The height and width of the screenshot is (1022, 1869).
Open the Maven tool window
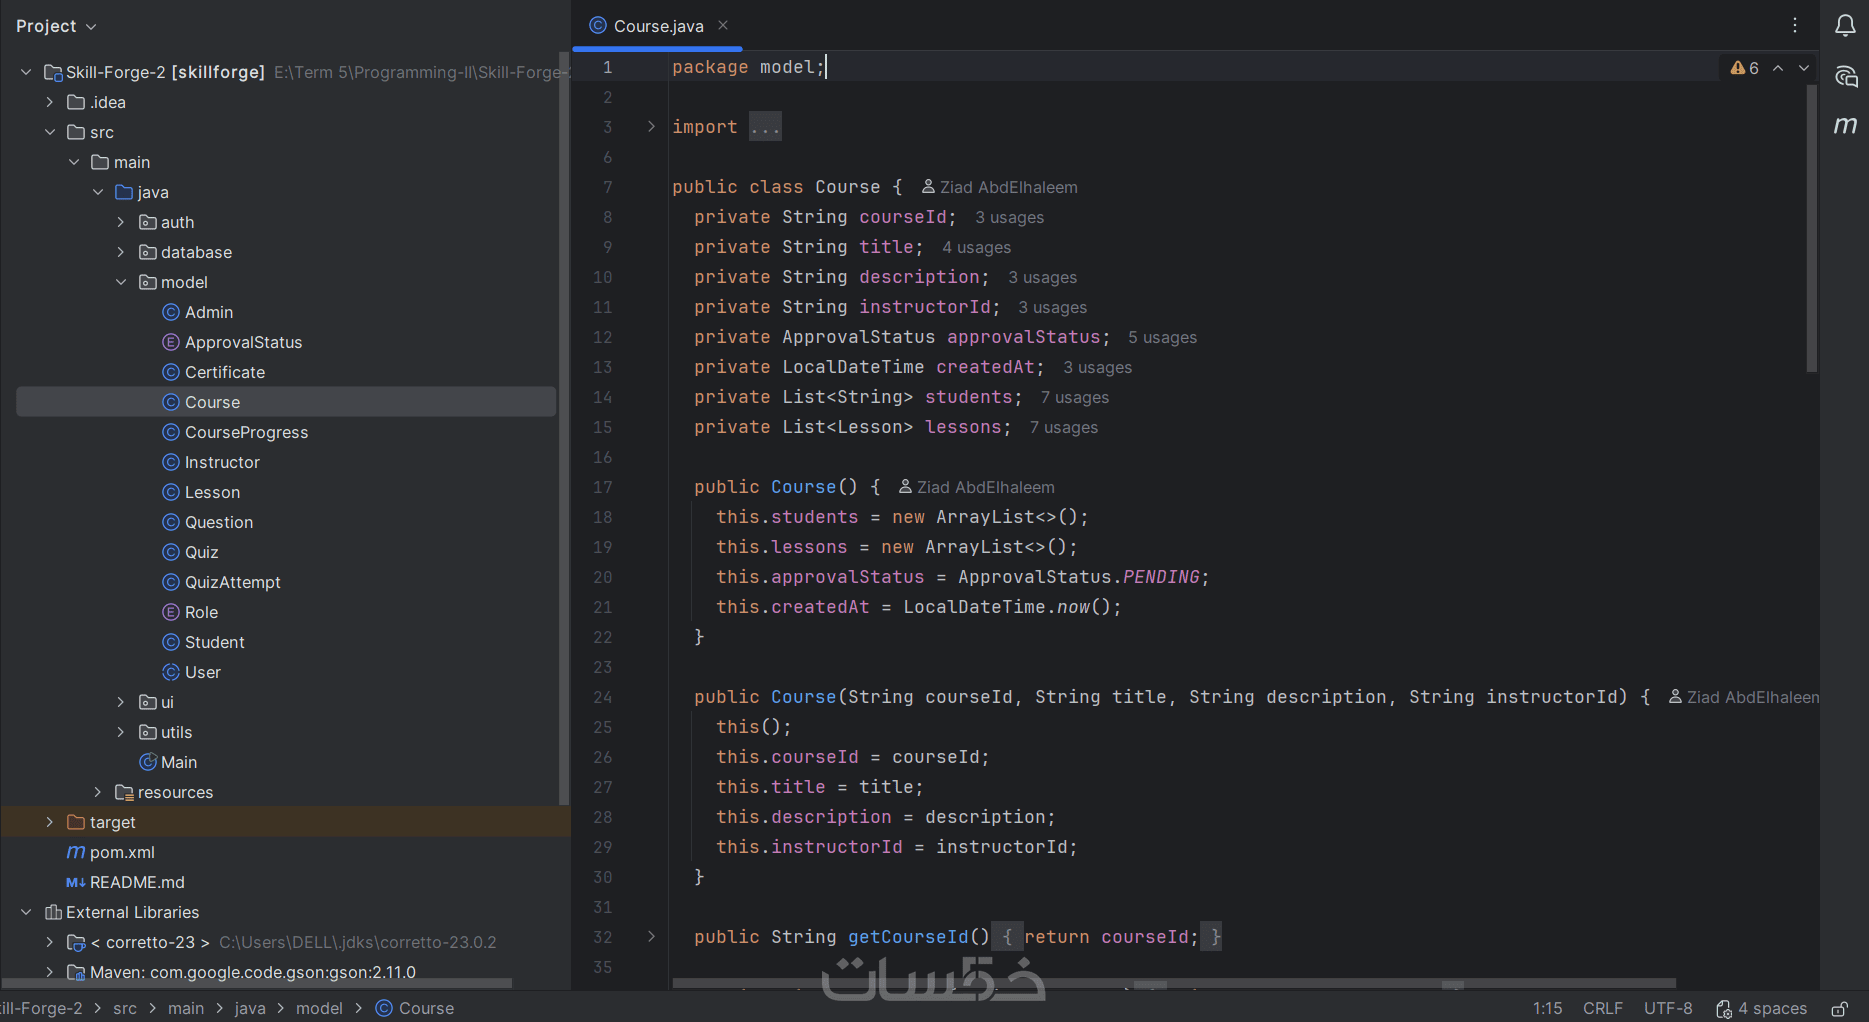pyautogui.click(x=1845, y=125)
